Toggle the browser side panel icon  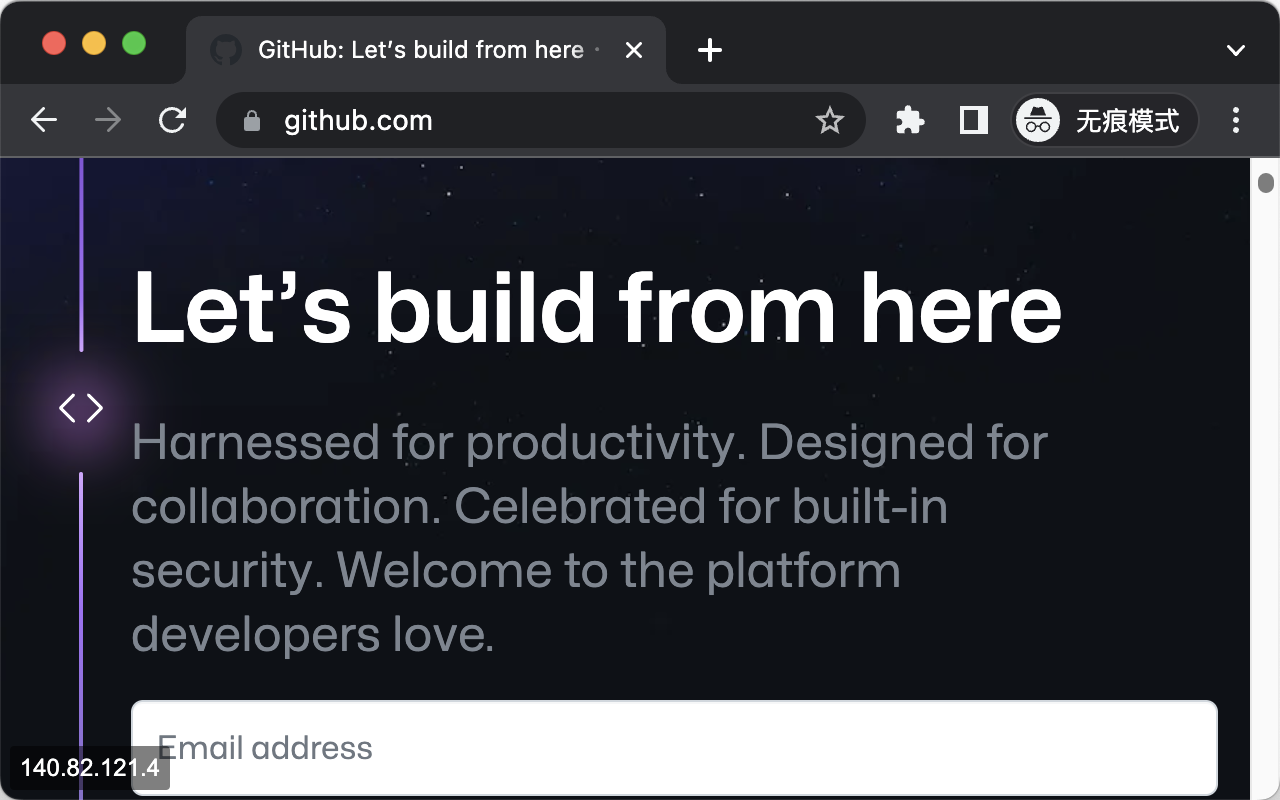[x=974, y=121]
